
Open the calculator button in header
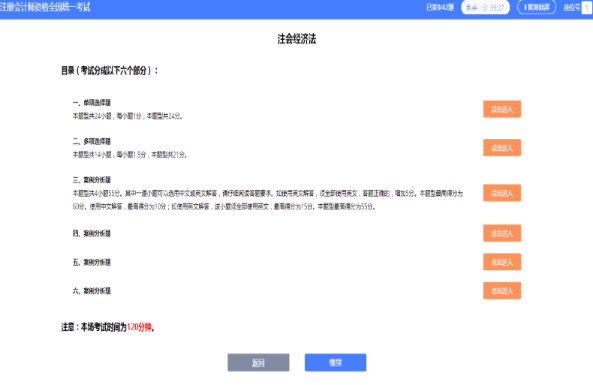pos(536,7)
